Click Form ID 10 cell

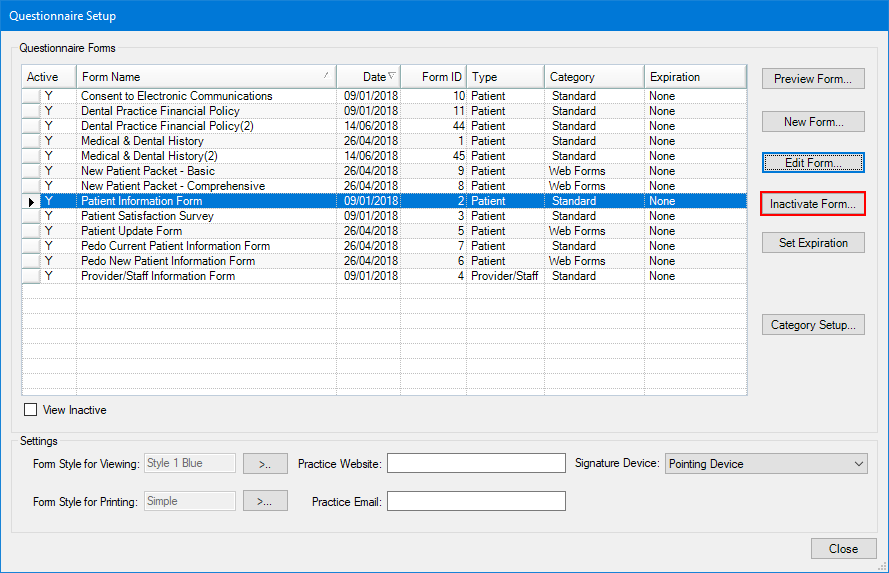coord(434,96)
